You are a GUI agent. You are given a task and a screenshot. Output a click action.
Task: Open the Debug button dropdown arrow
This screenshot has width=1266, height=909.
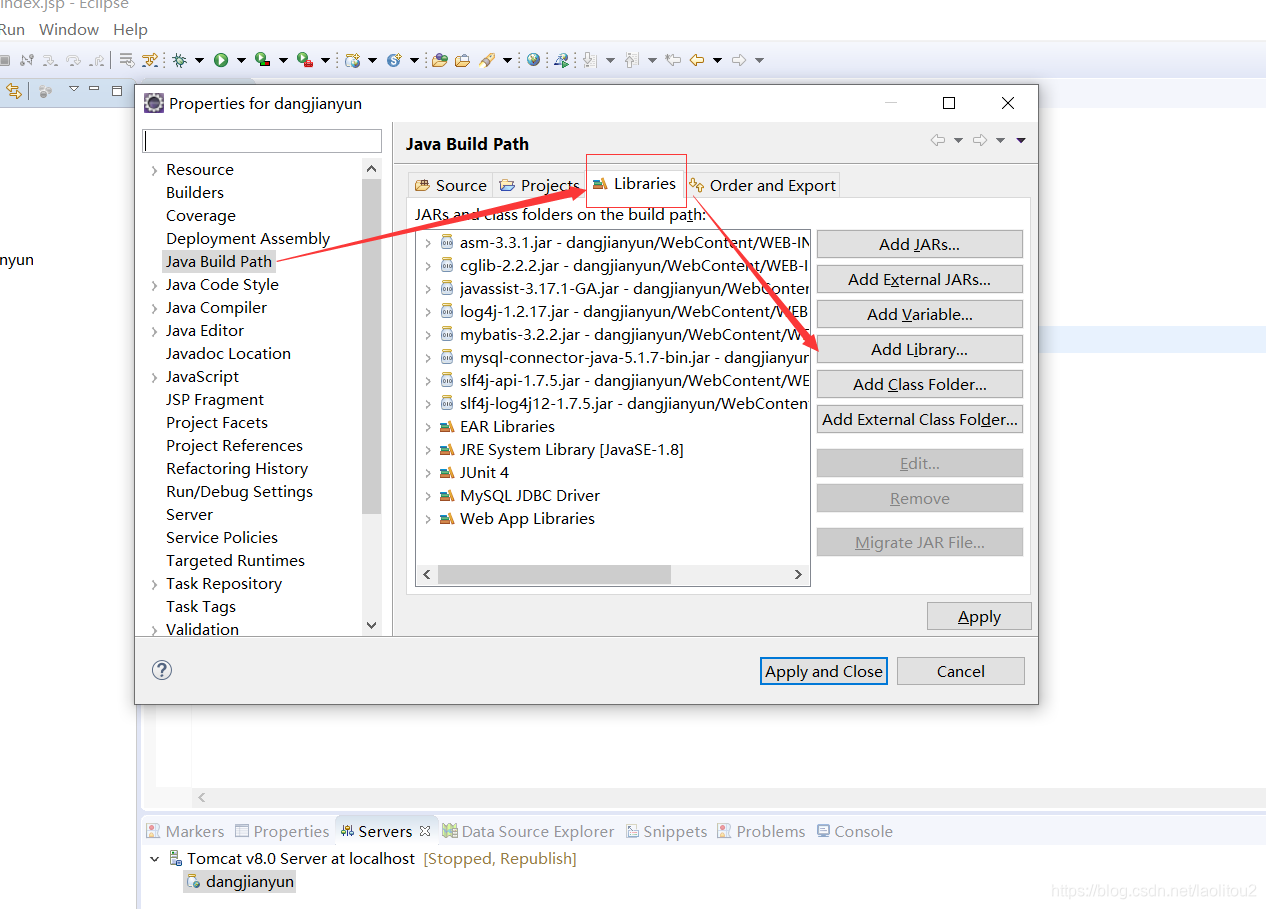(199, 61)
